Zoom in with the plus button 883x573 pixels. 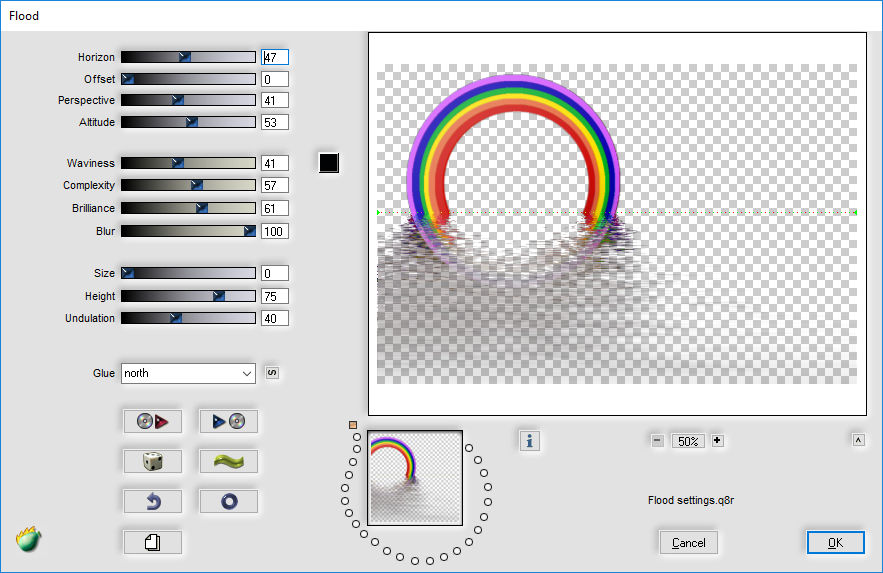click(717, 441)
